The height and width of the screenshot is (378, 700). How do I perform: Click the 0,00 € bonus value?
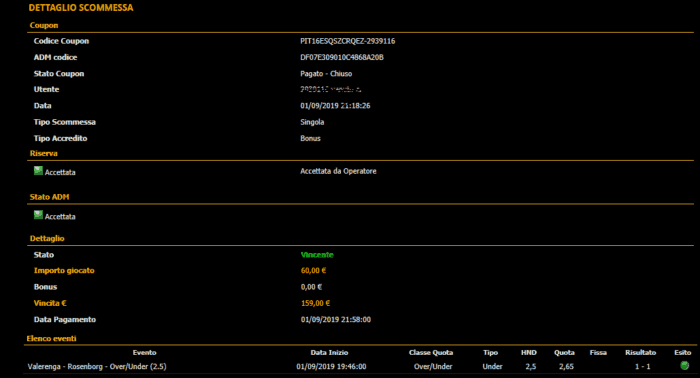(311, 287)
